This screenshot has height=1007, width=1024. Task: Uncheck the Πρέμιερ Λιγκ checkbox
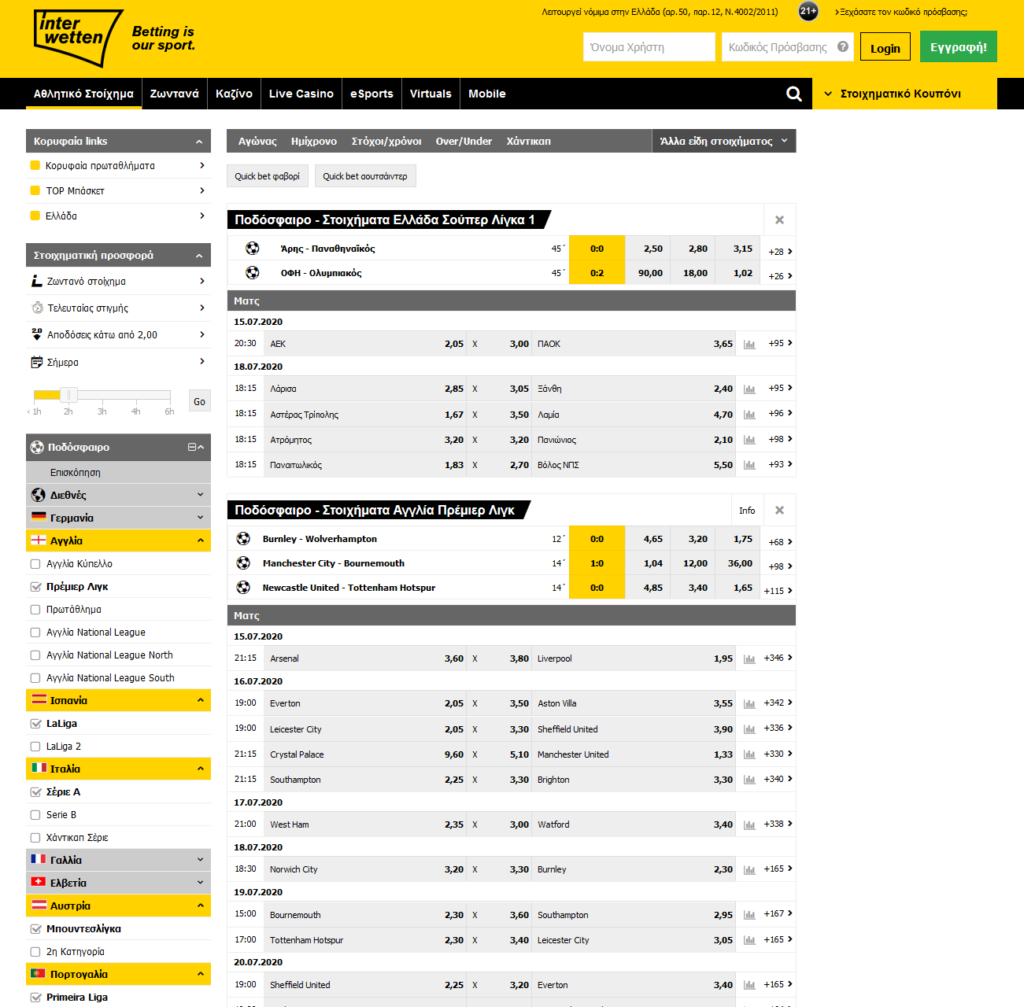(35, 586)
